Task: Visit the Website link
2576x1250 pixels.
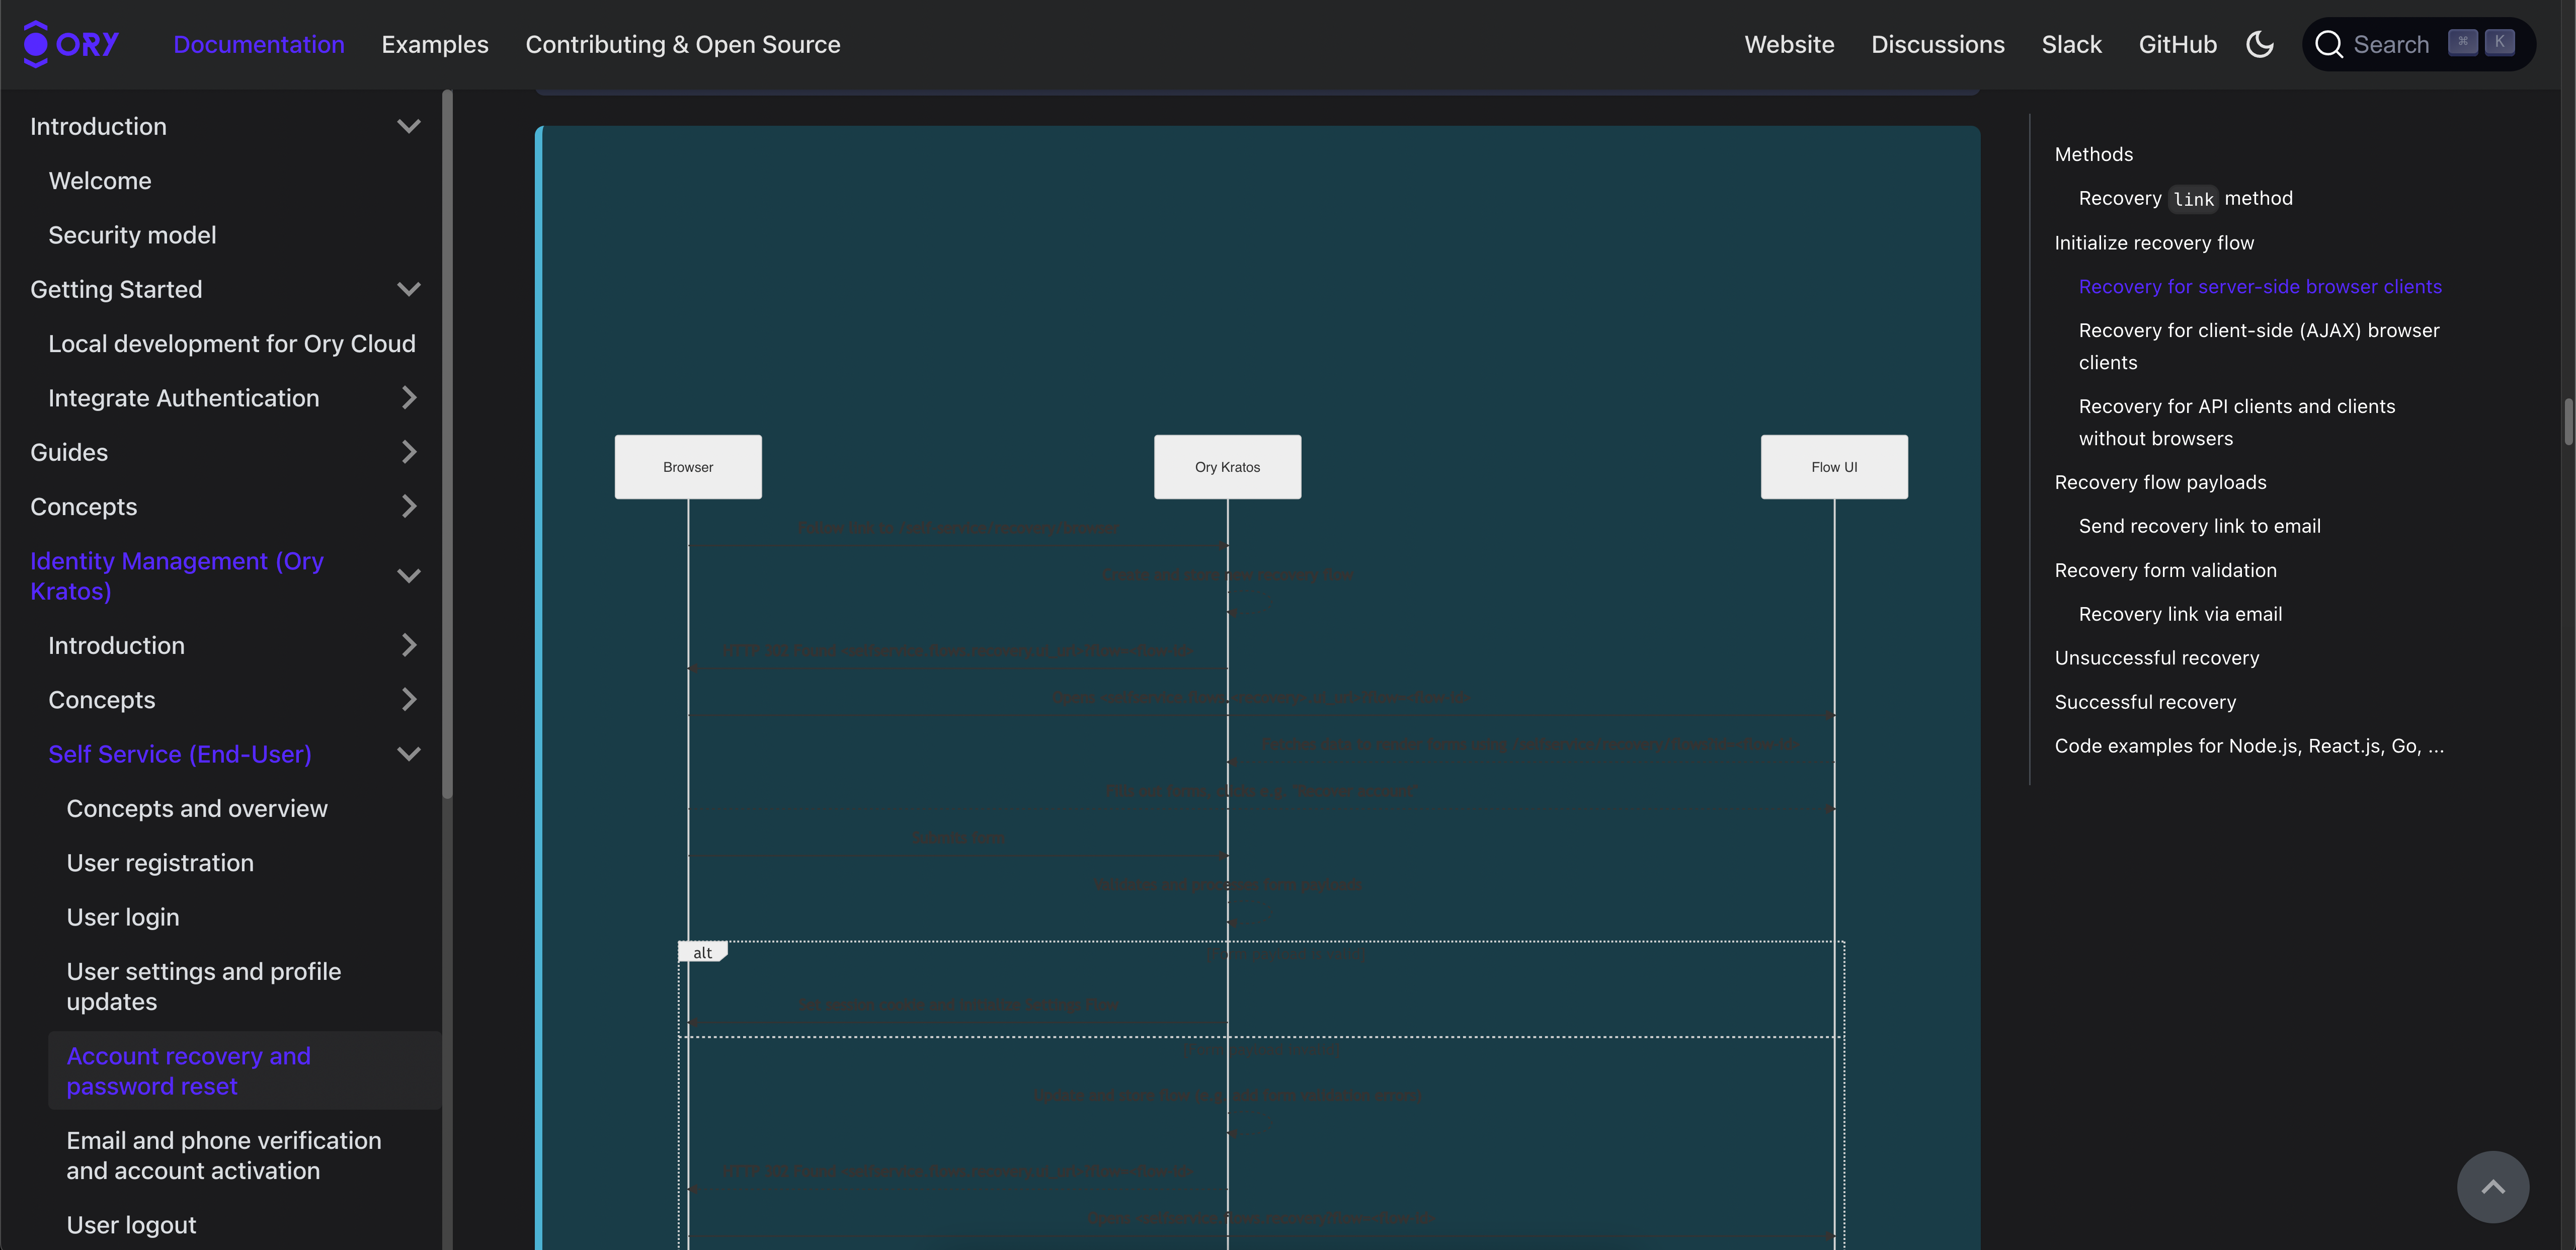Action: click(x=1789, y=44)
